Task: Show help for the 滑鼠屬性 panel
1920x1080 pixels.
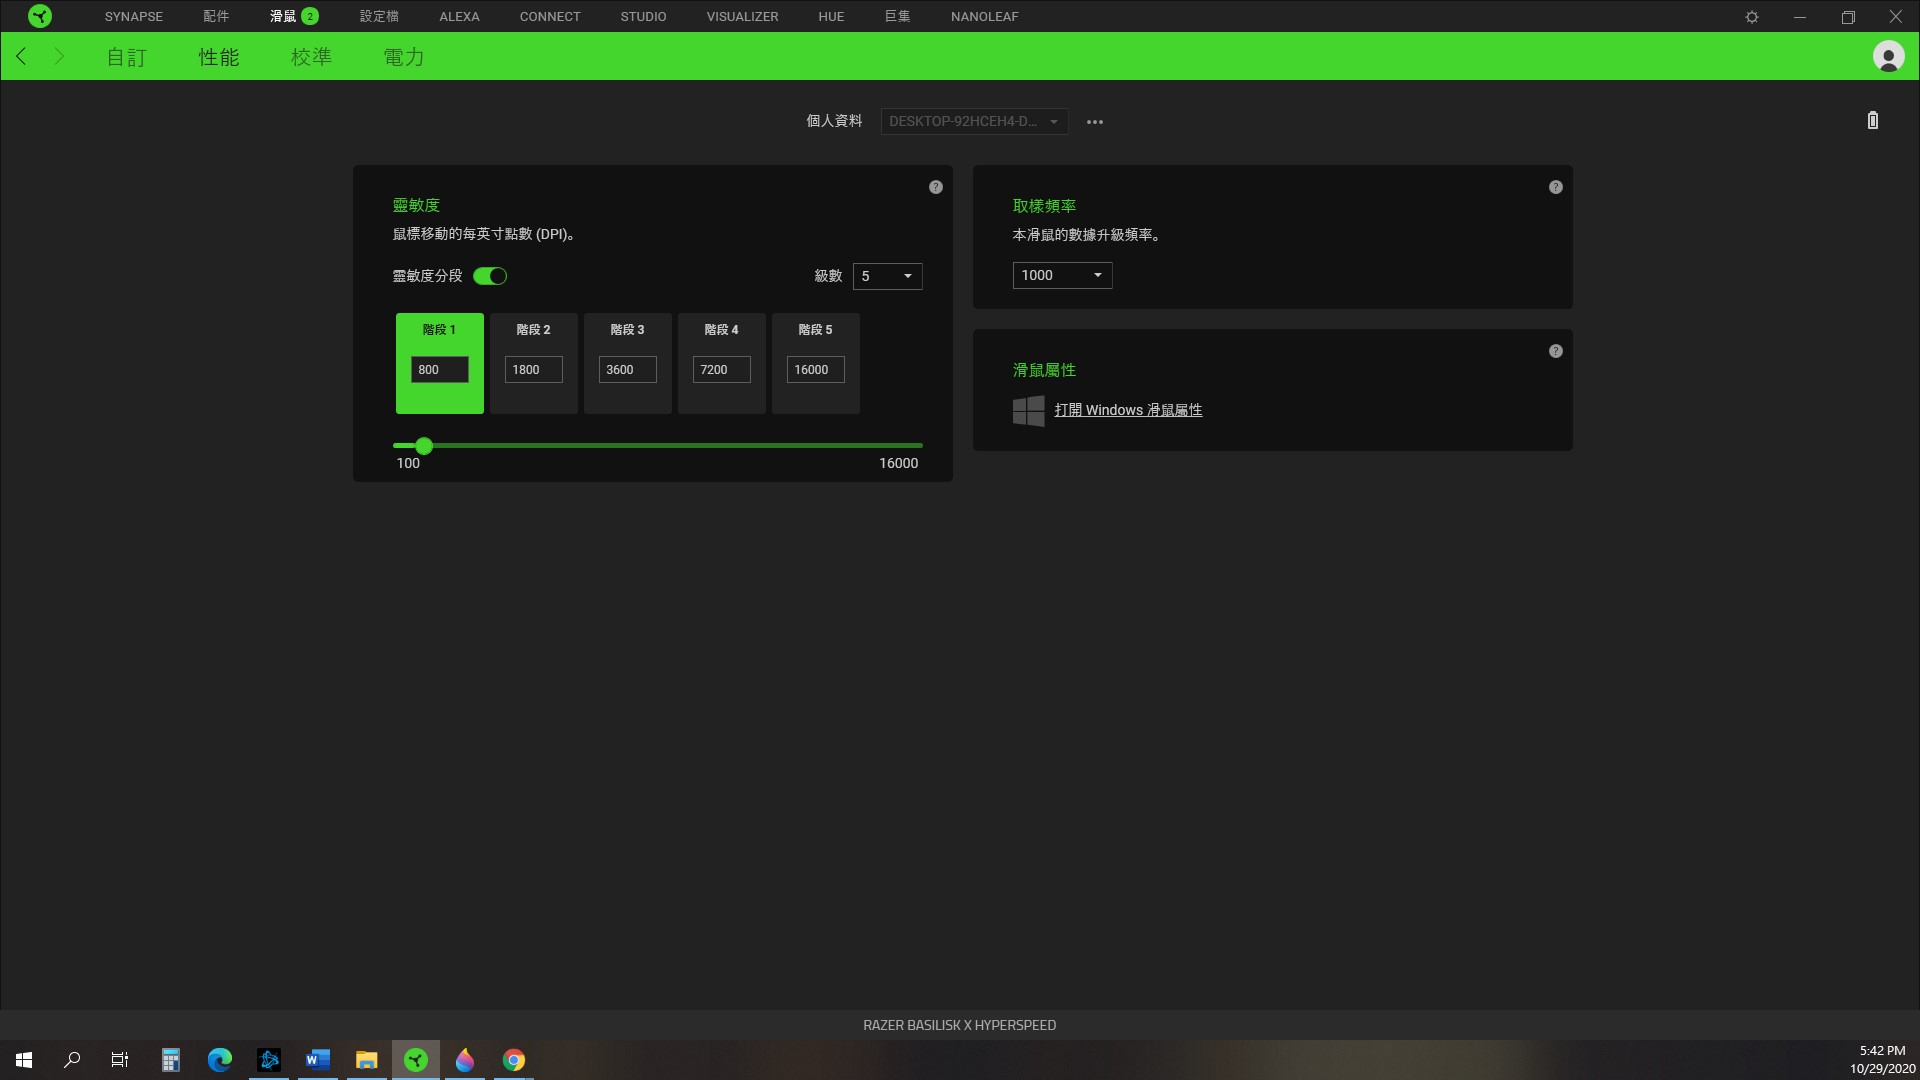Action: pos(1556,351)
